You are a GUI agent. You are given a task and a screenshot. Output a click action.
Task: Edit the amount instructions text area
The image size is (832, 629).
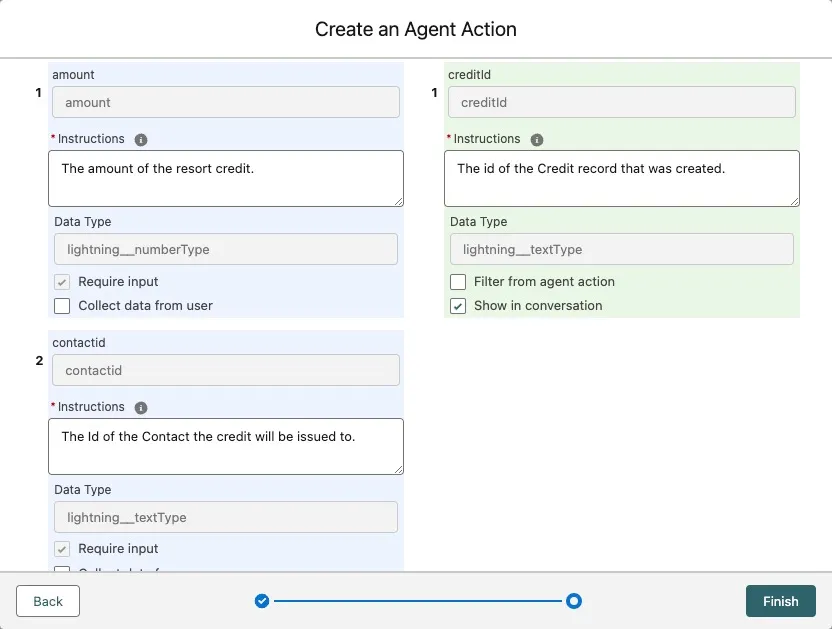pos(225,178)
